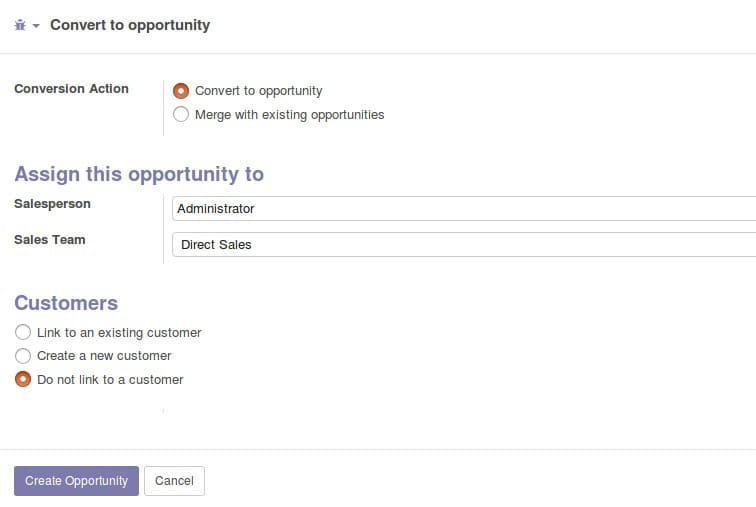Click the Salesperson field label
The image size is (756, 507).
52,204
